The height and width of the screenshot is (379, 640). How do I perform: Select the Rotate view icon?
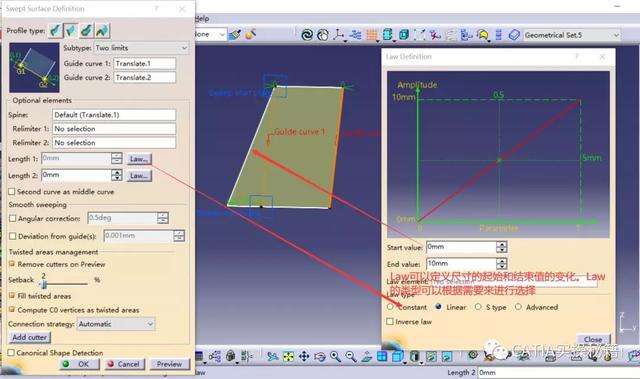[x=320, y=357]
